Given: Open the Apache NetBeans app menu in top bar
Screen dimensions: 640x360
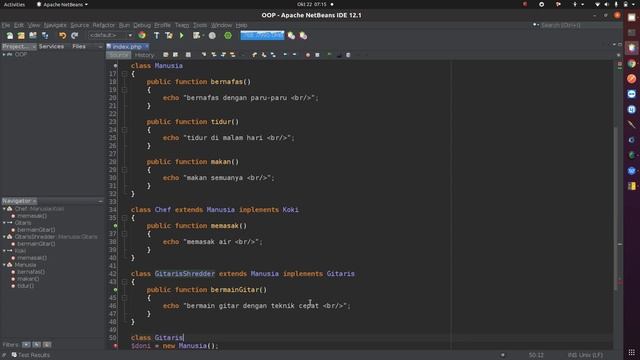Looking at the screenshot, I should (63, 4).
